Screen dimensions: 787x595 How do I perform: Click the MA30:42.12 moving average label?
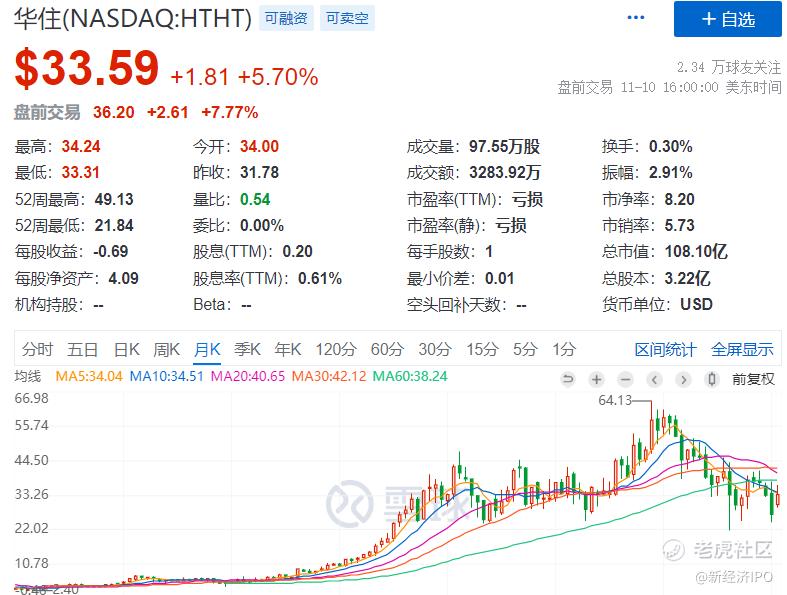click(x=329, y=376)
